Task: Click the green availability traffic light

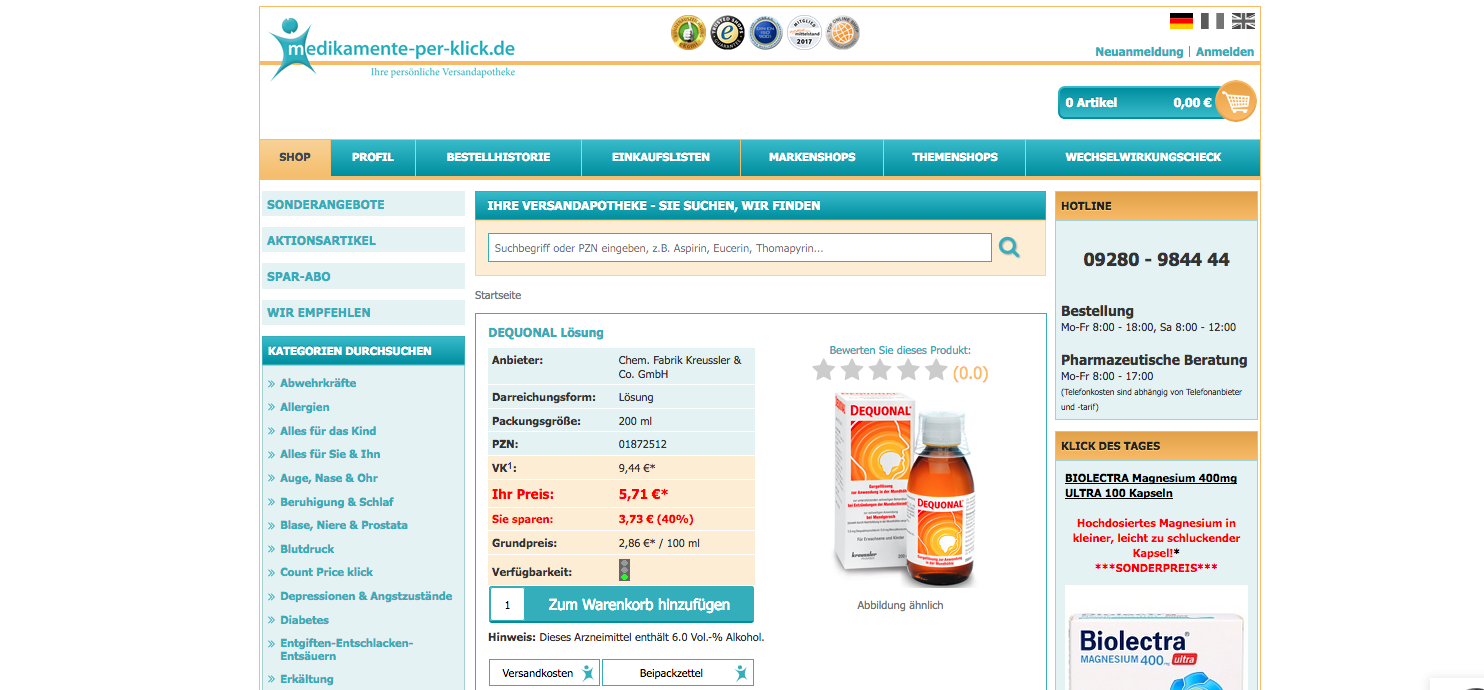Action: click(x=625, y=571)
